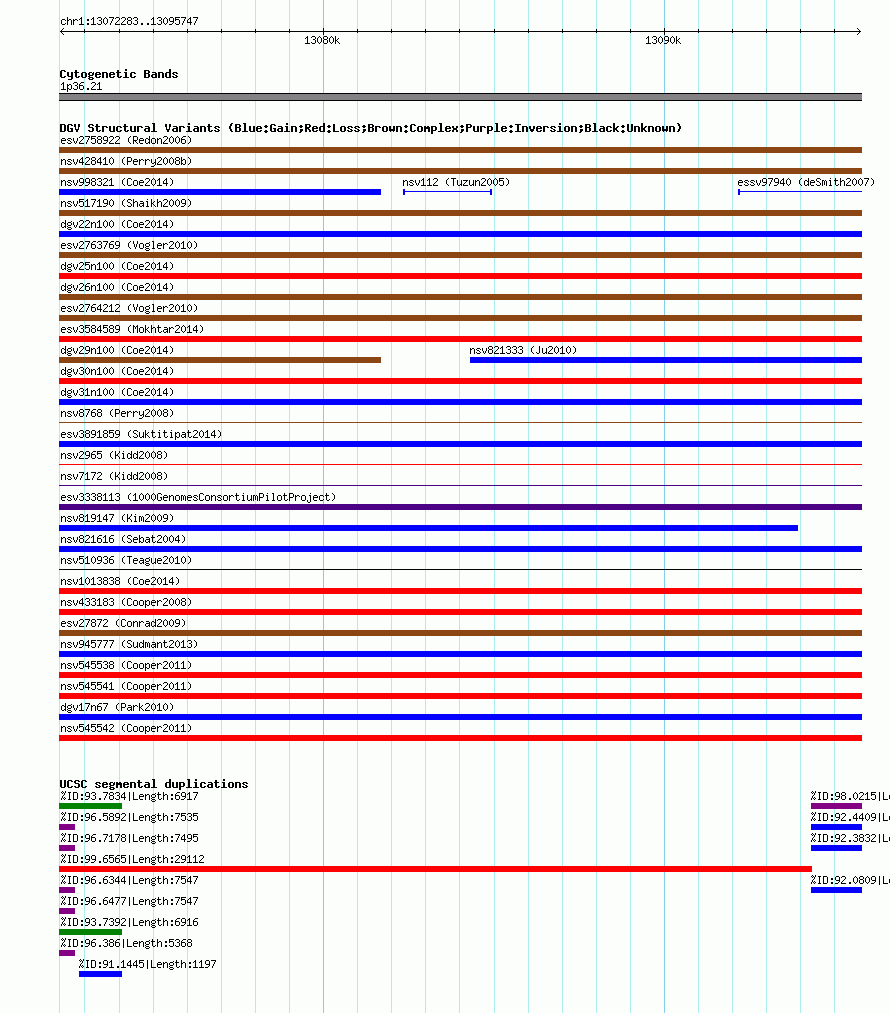Select esv3584589 (Mokhtar2014) variant
Viewport: 890px width, 1013px height.
click(132, 329)
